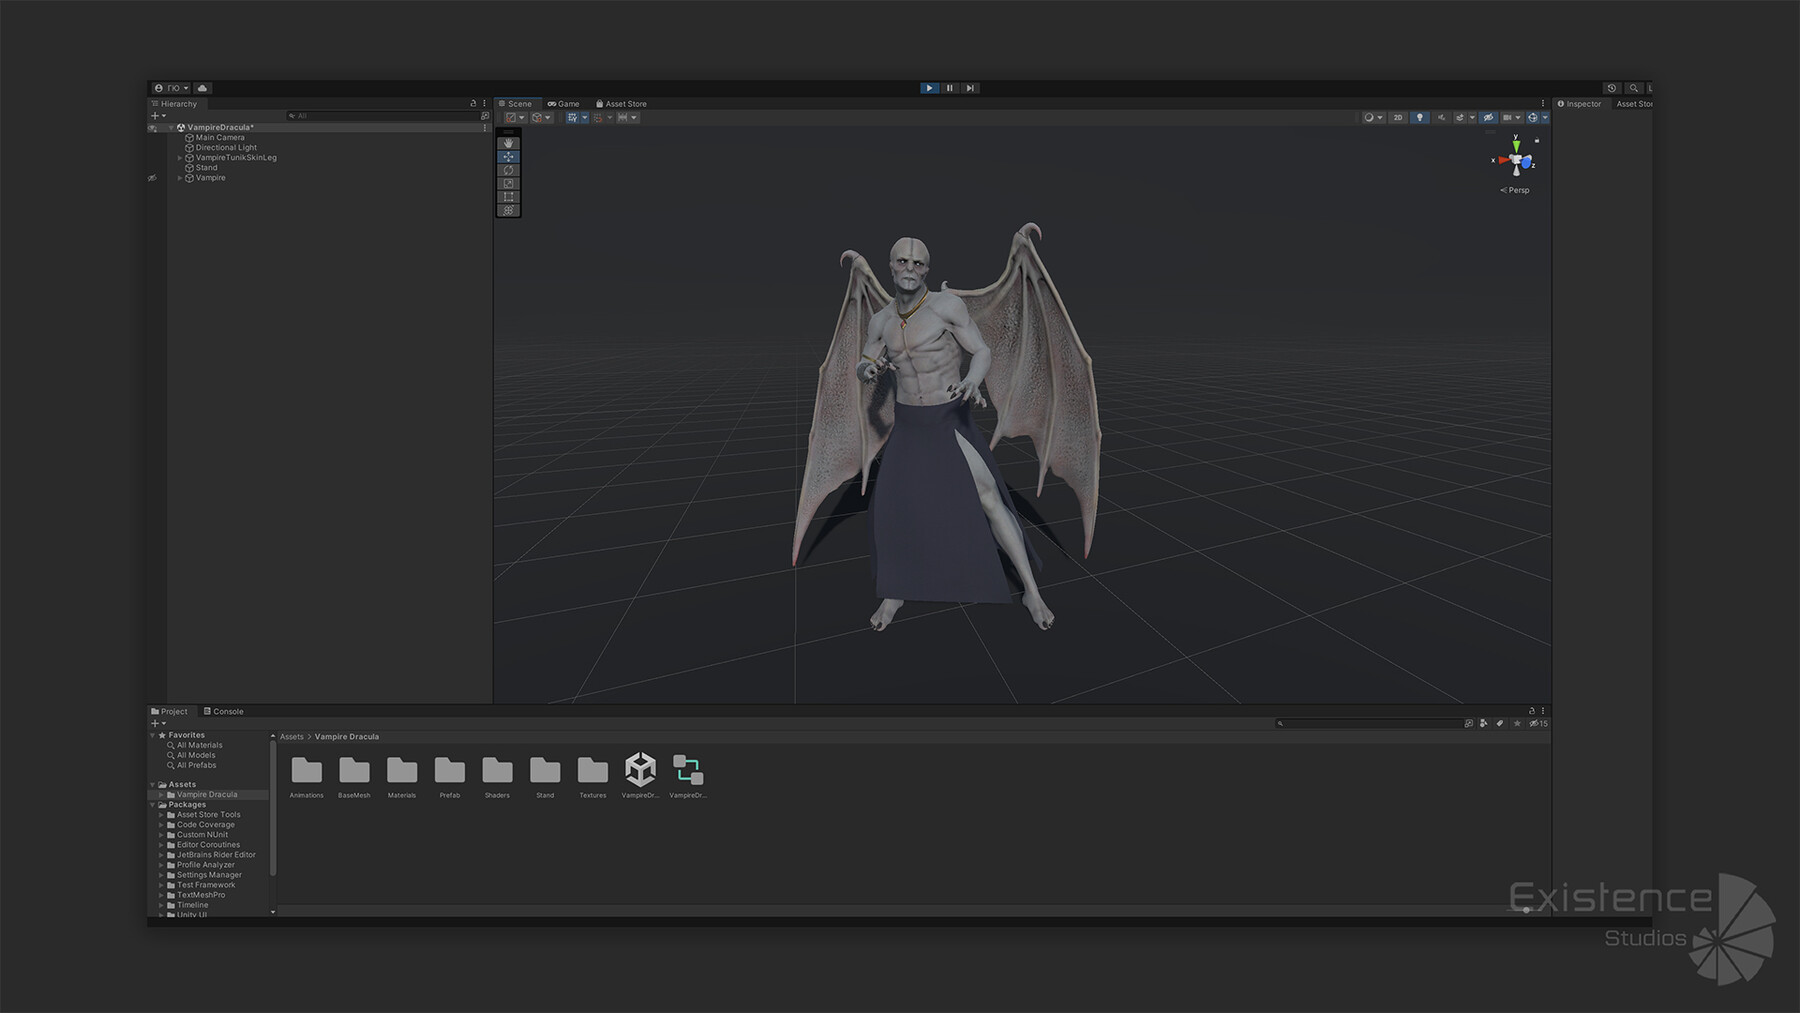Viewport: 1800px width, 1013px height.
Task: Lock the Project panel
Action: click(x=1531, y=711)
